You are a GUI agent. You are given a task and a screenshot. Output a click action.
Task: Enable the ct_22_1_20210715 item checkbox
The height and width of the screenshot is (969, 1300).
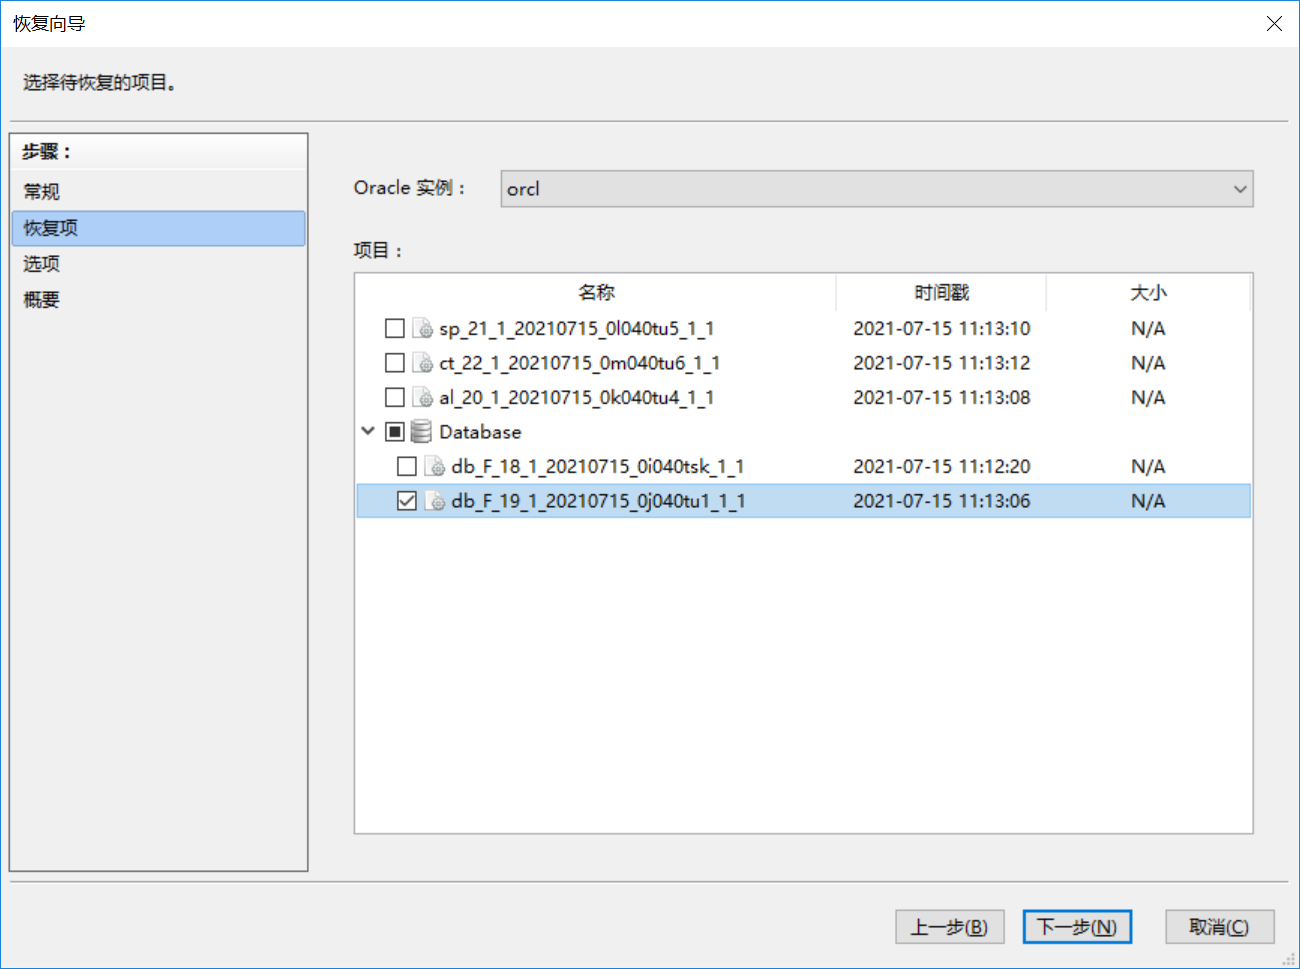[x=395, y=363]
